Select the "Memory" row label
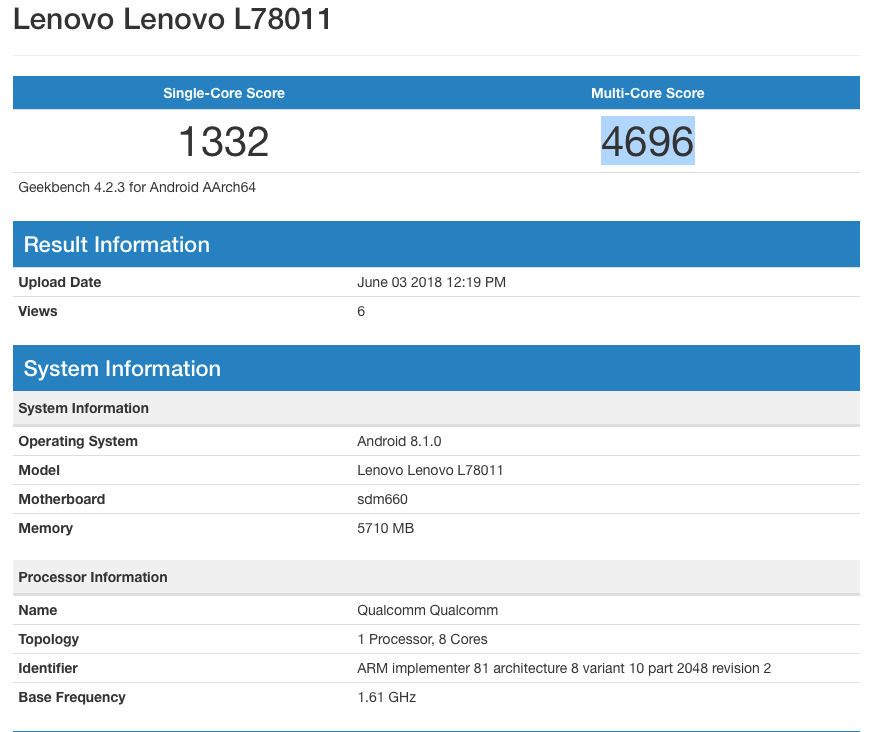 point(46,528)
